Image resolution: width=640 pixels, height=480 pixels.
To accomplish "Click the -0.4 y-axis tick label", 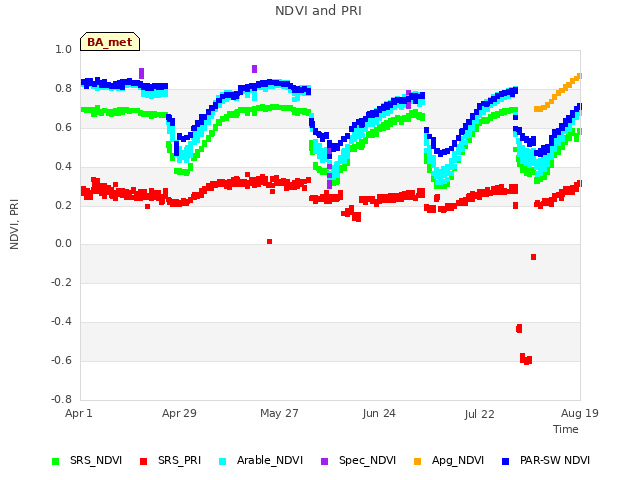I will pos(61,321).
